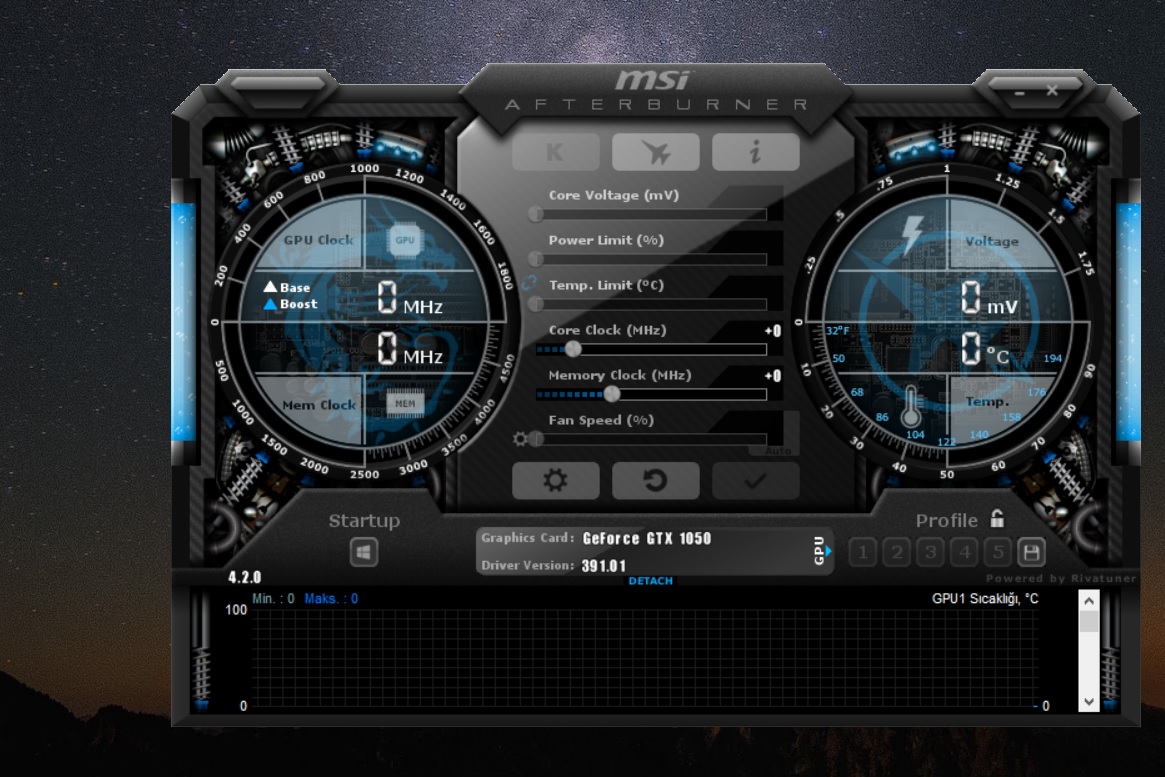
Task: Select profile slot 5
Action: click(x=998, y=552)
